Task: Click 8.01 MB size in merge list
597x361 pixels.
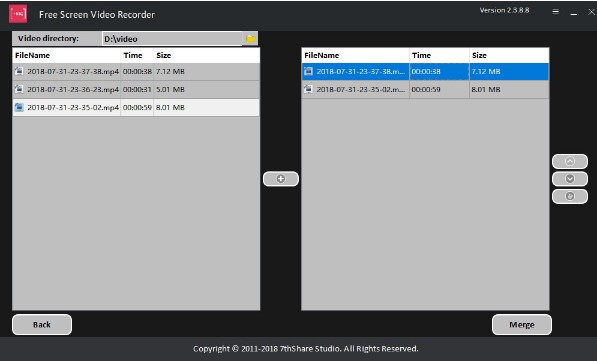Action: tap(486, 89)
